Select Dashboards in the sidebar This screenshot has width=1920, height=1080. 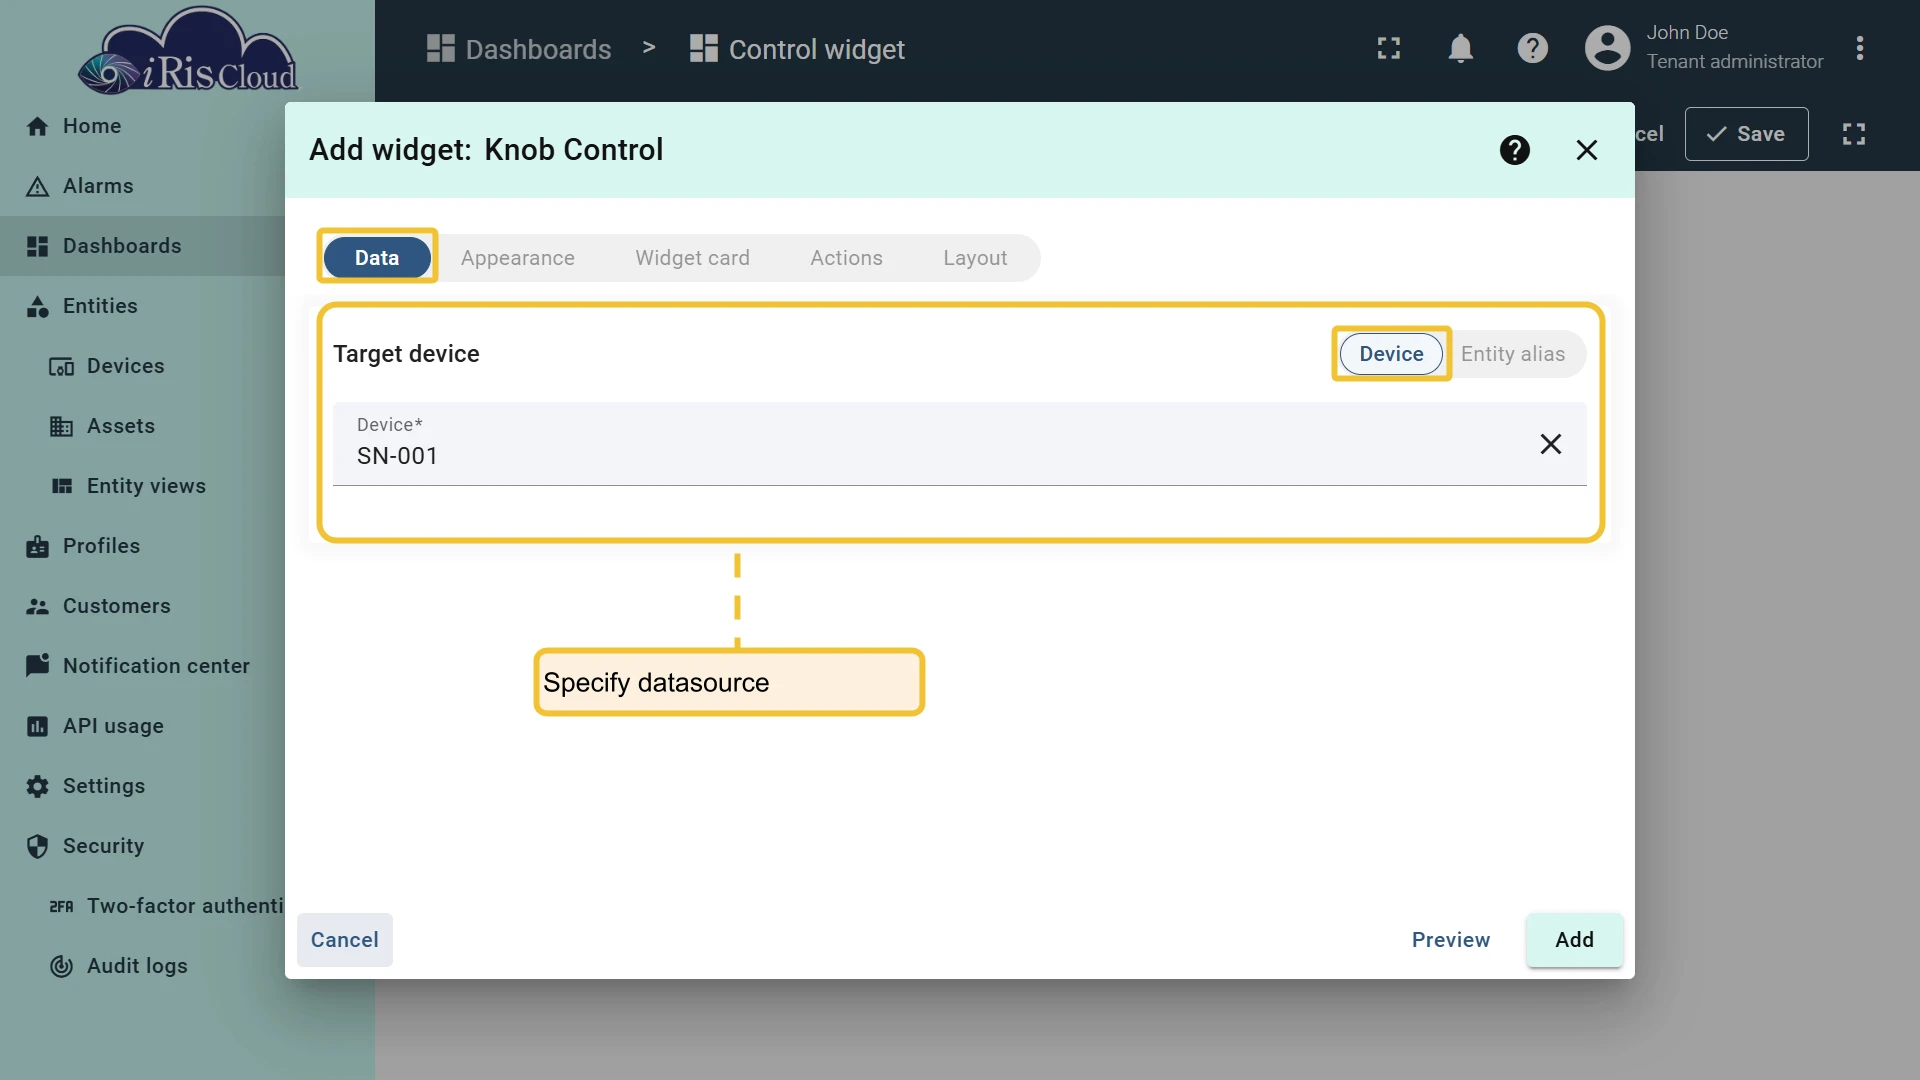142,246
